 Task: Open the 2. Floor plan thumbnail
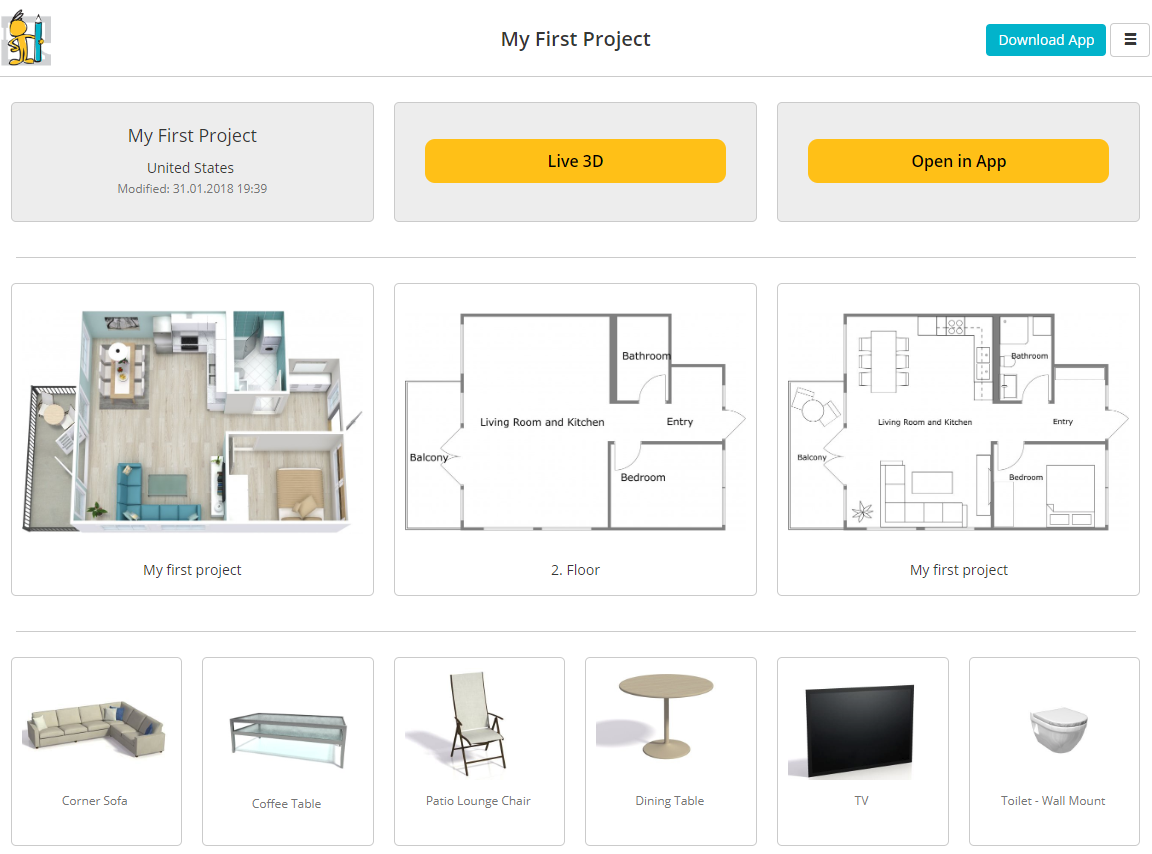(x=575, y=421)
